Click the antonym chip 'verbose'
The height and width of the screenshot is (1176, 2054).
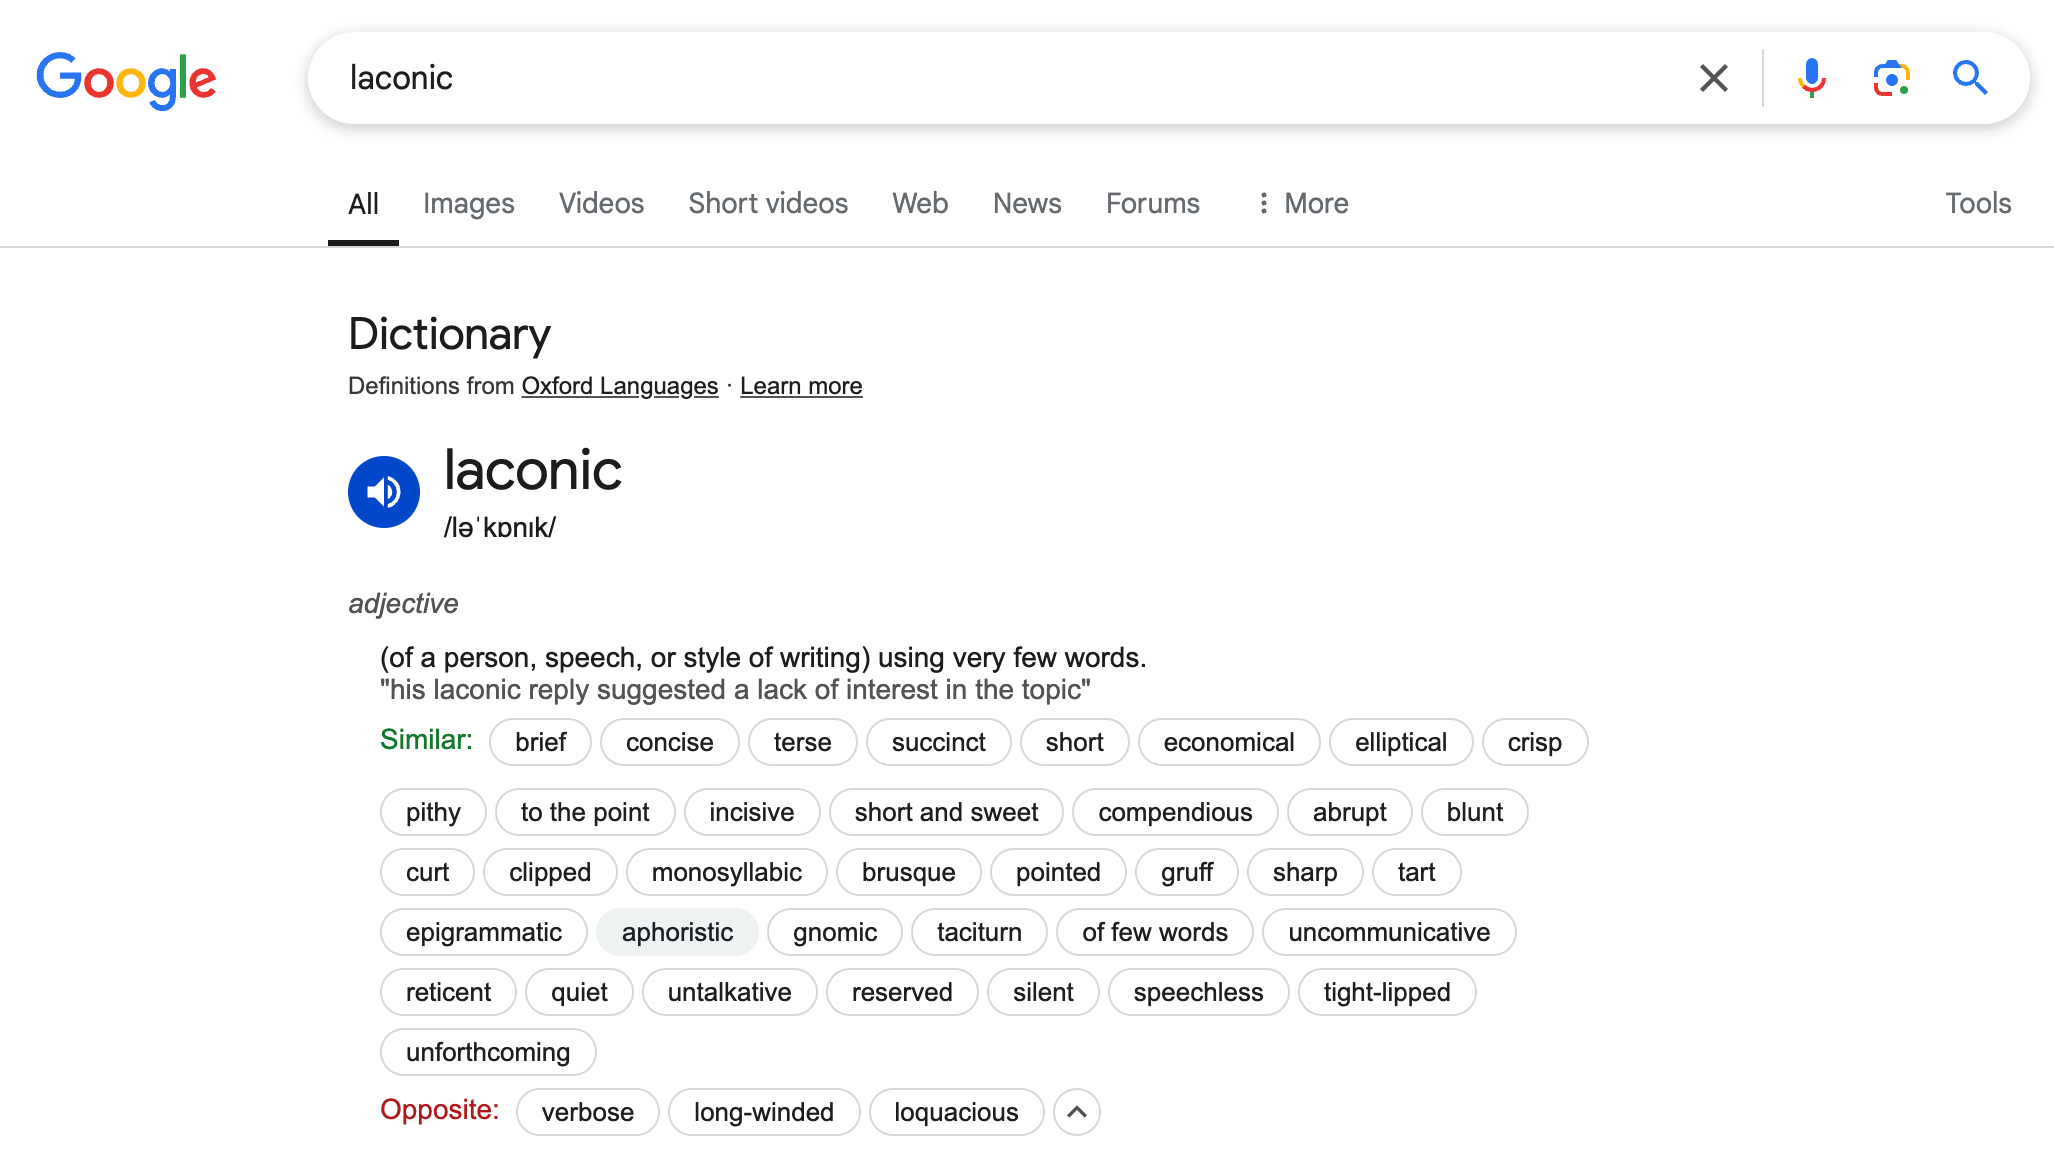587,1112
